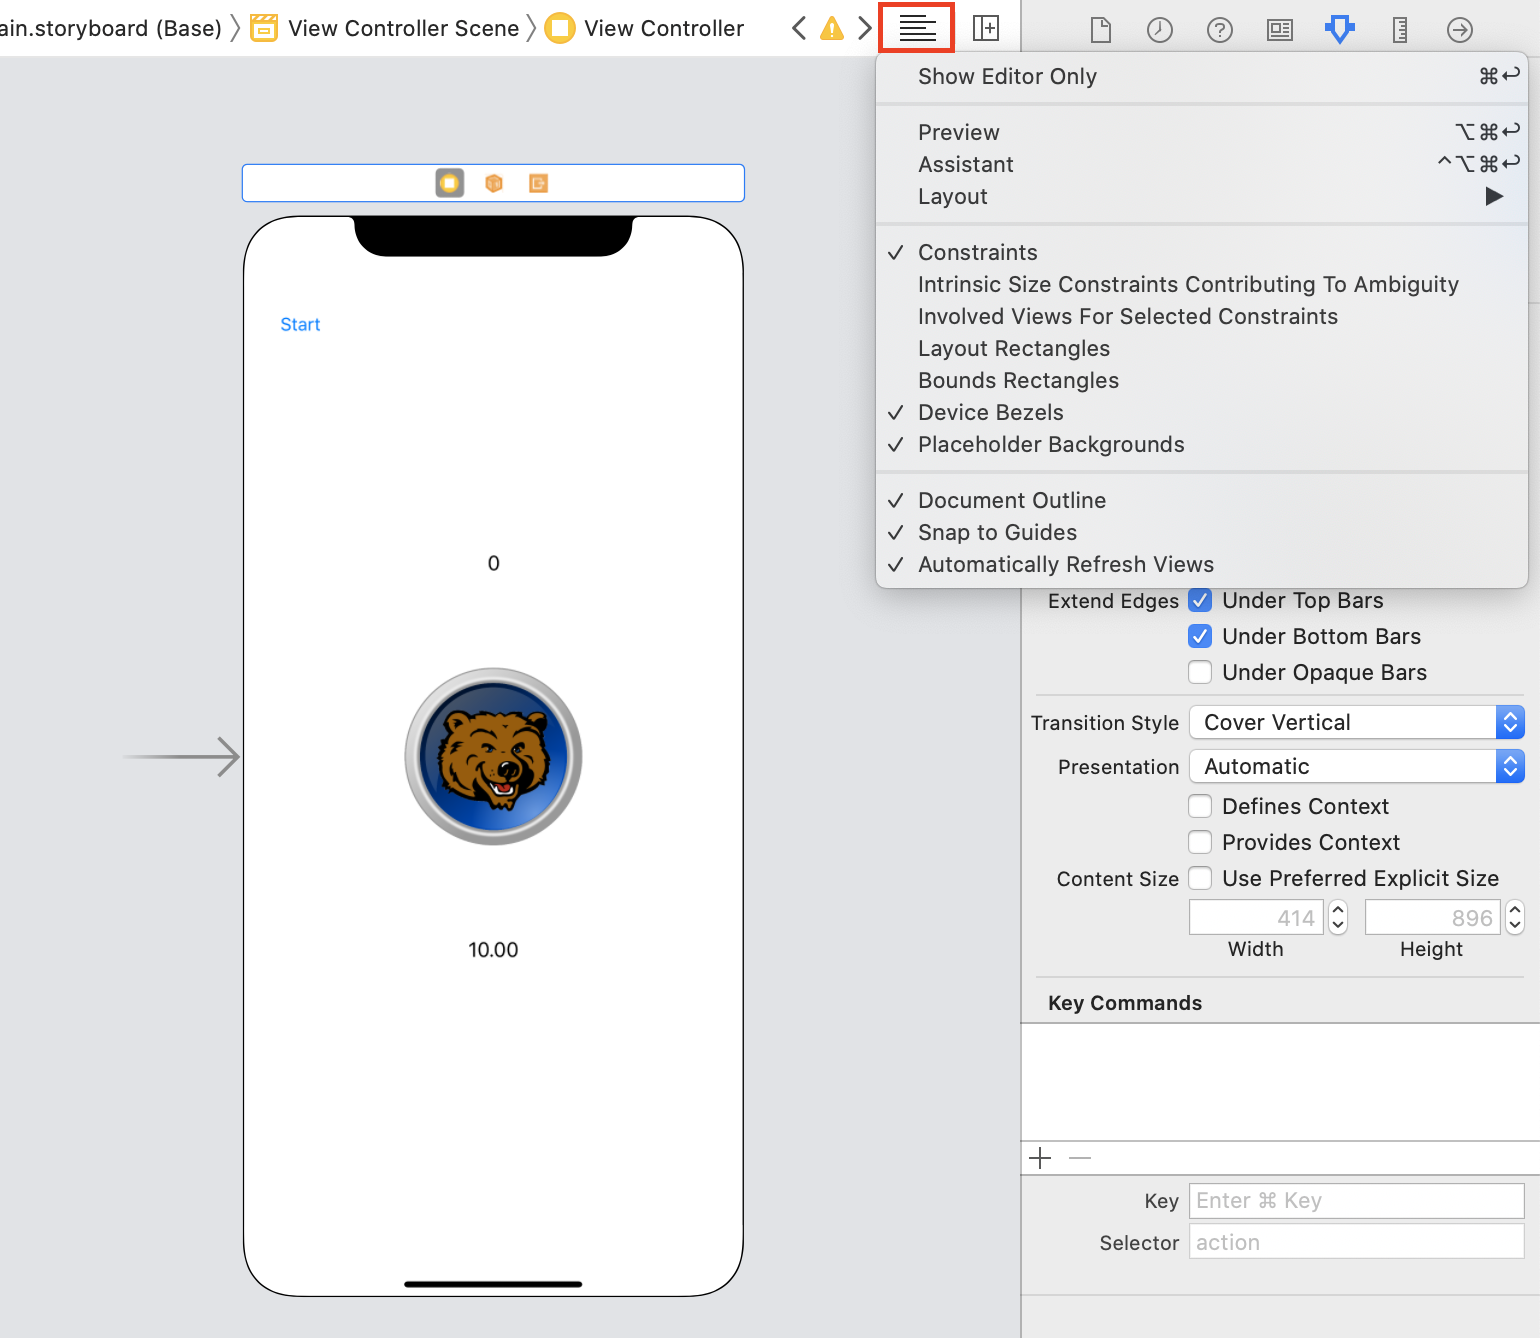The height and width of the screenshot is (1338, 1540).
Task: Enable Defines Context checkbox
Action: tap(1200, 806)
